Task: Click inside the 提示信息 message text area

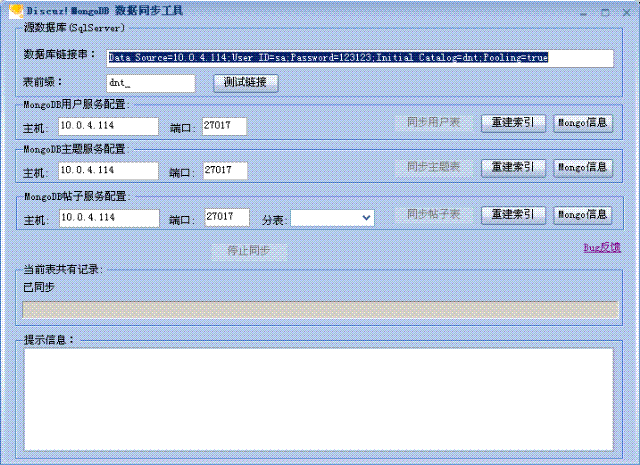Action: tap(319, 399)
